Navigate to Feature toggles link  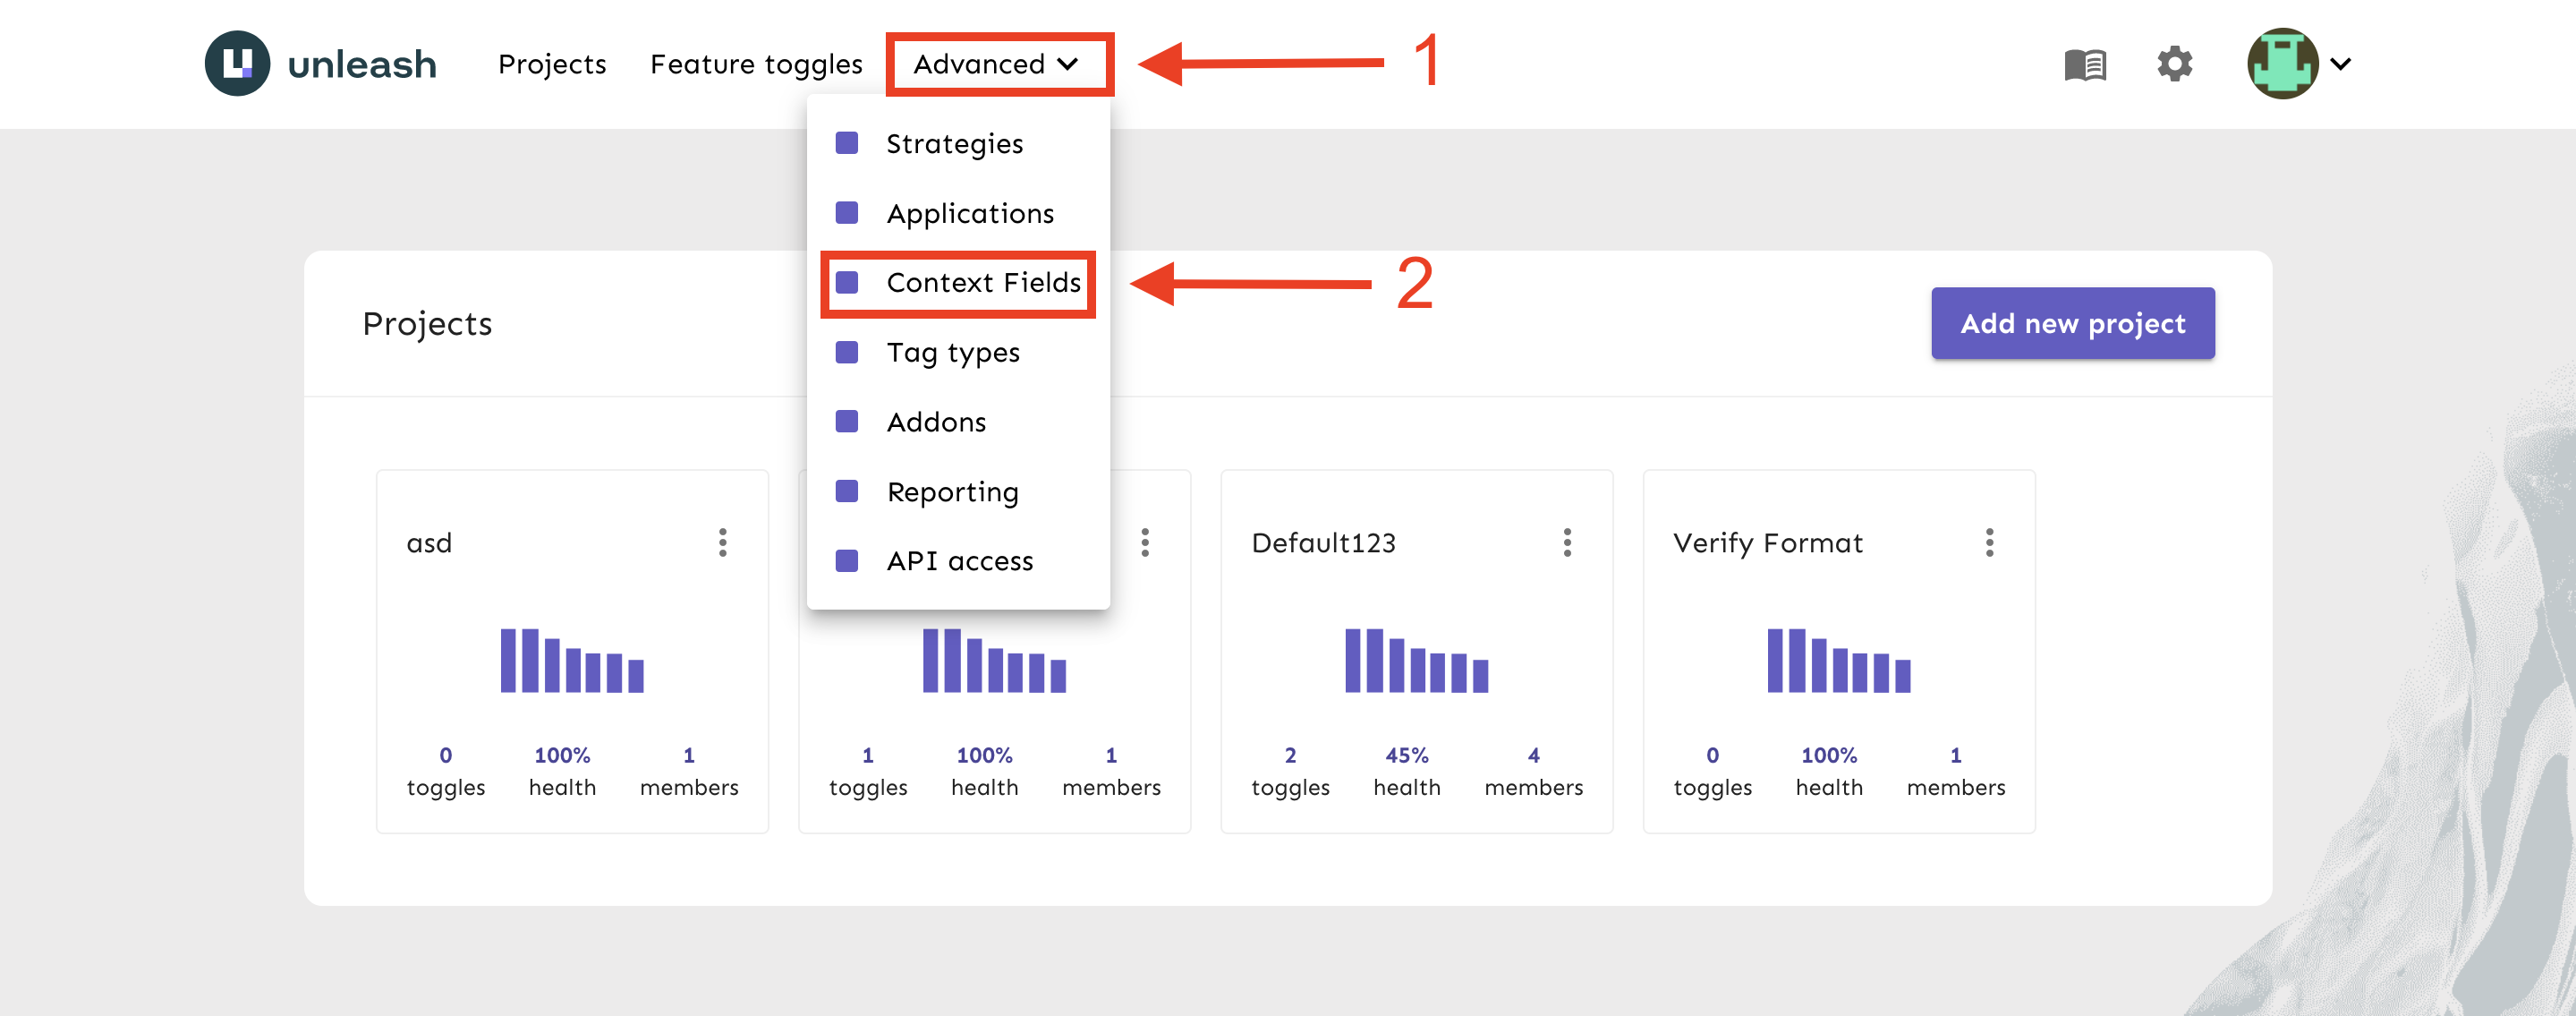(756, 64)
